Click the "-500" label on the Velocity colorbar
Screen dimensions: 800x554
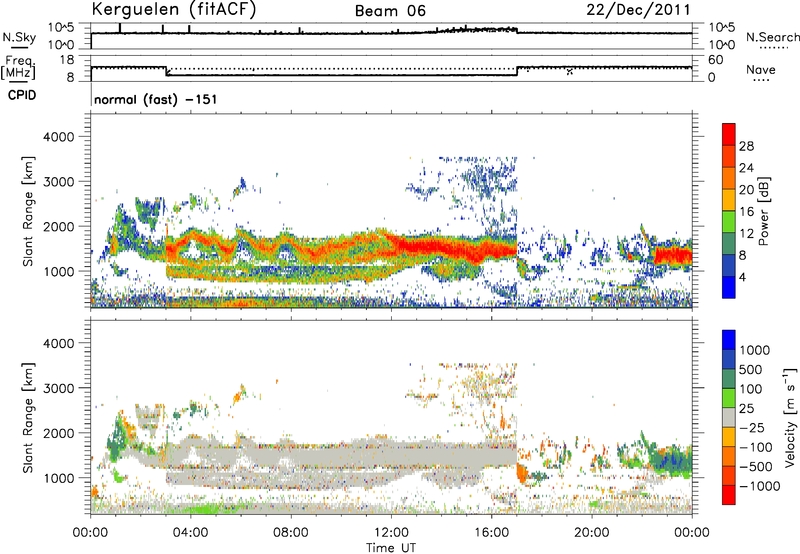(x=756, y=467)
